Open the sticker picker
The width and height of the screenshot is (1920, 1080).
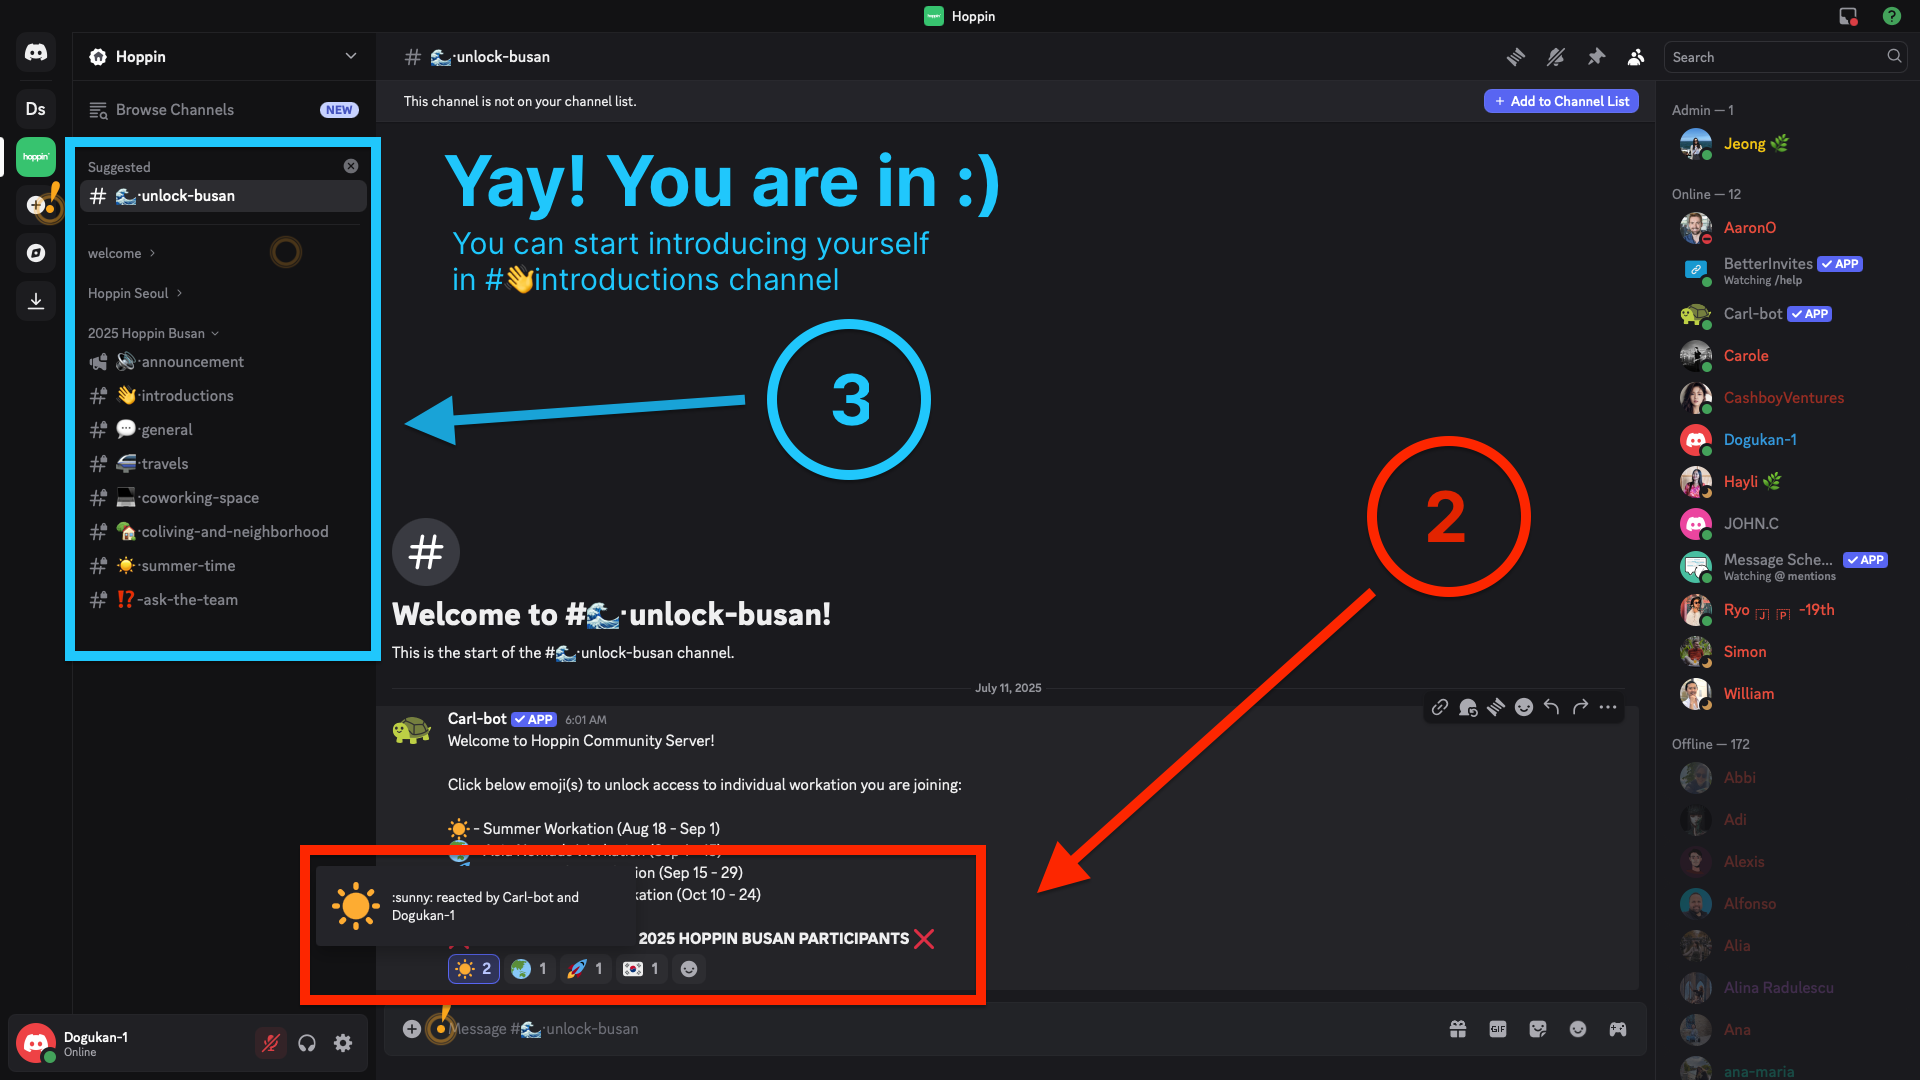(x=1538, y=1029)
